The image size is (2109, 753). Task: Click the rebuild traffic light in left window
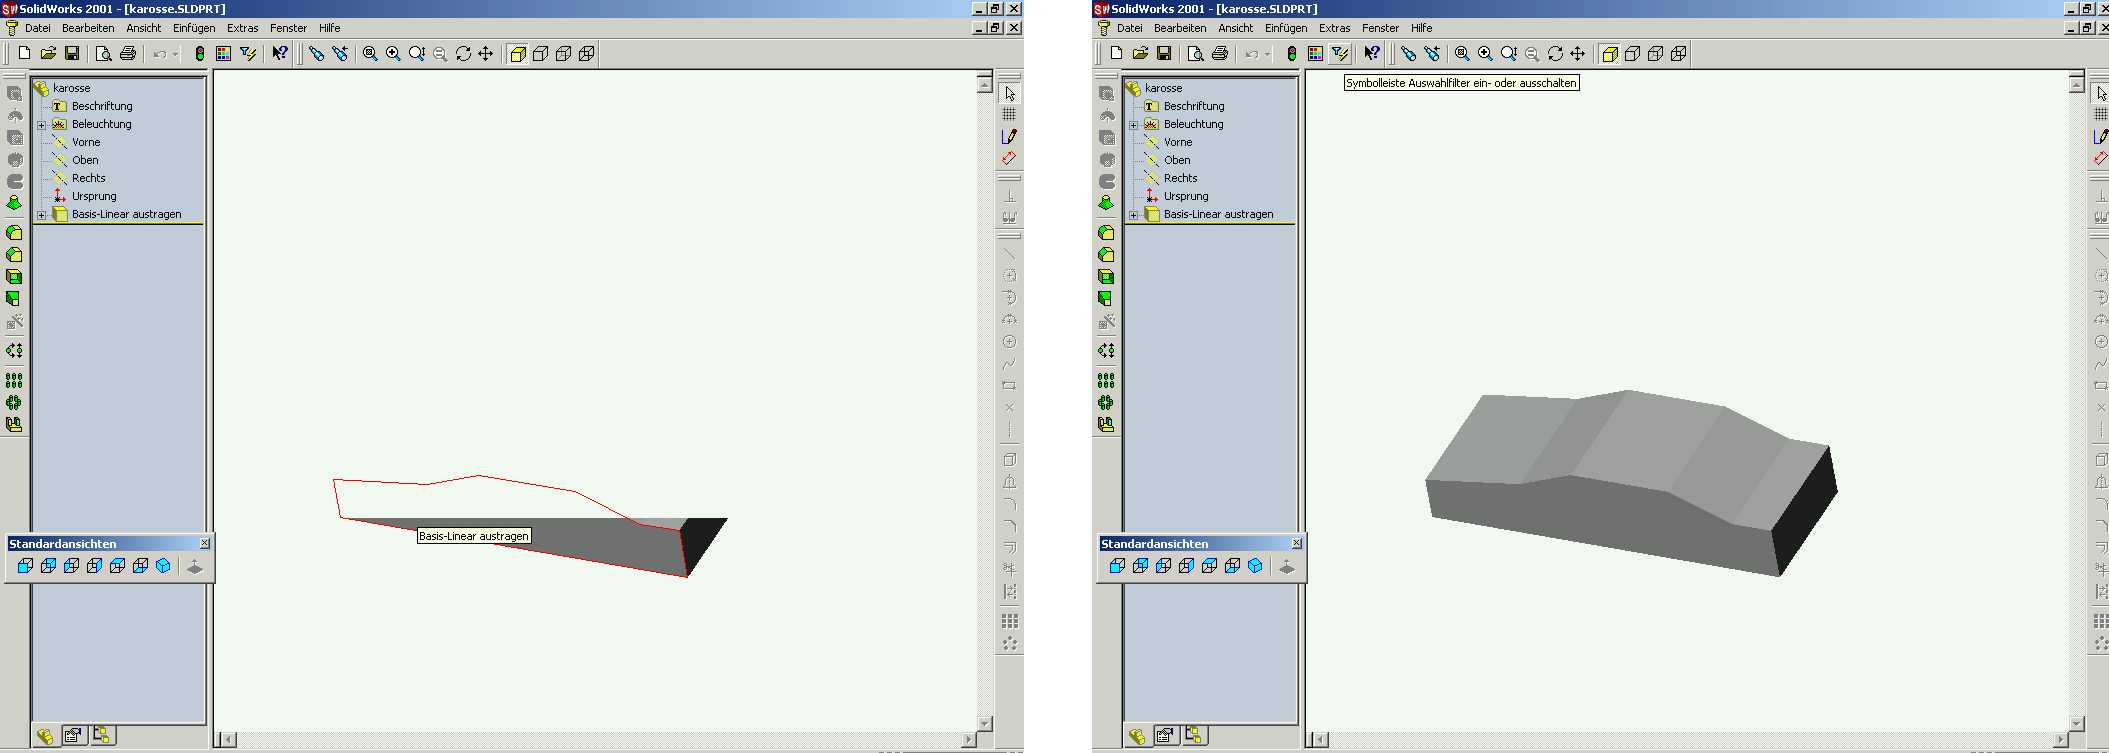(x=199, y=53)
